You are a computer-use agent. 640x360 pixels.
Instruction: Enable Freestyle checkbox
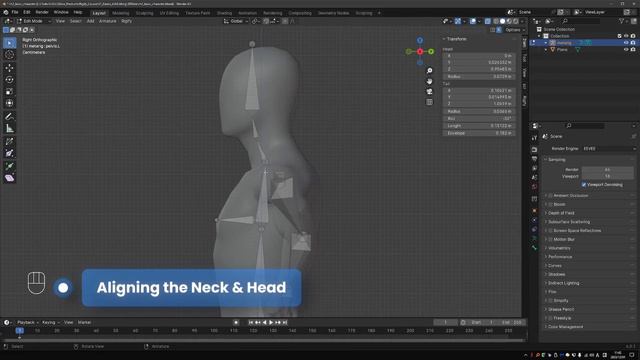tap(550, 318)
